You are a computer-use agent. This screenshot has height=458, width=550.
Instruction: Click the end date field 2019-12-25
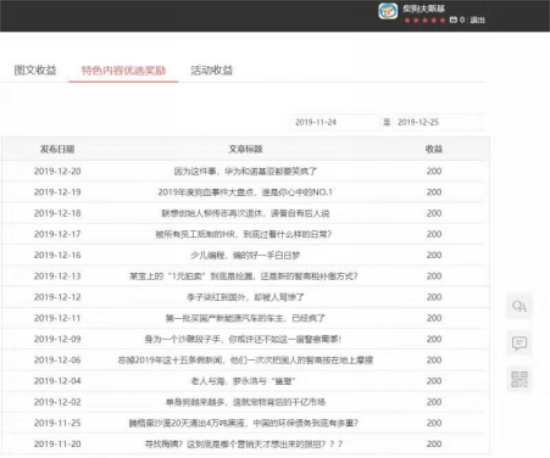[x=438, y=122]
